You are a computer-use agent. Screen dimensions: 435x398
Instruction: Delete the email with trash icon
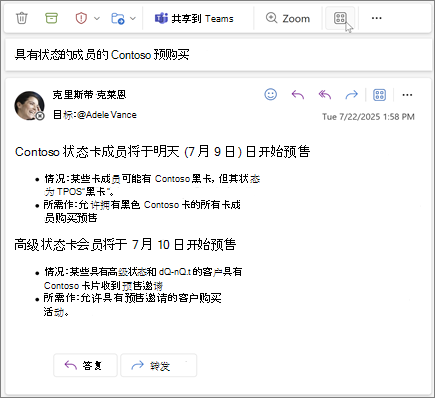pos(22,18)
